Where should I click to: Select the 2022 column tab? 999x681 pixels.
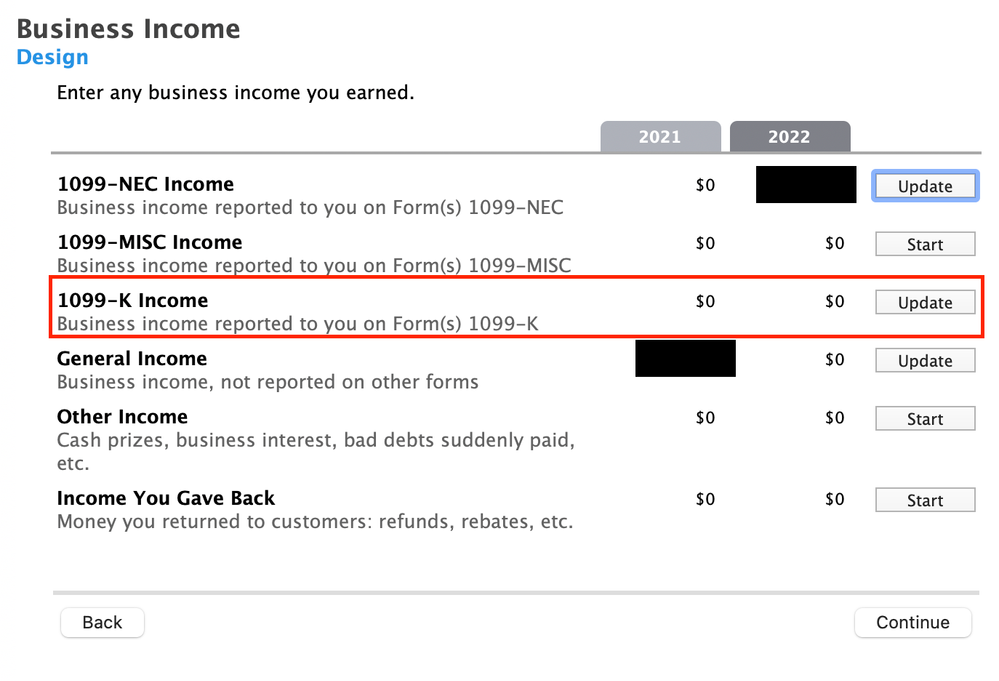(789, 137)
